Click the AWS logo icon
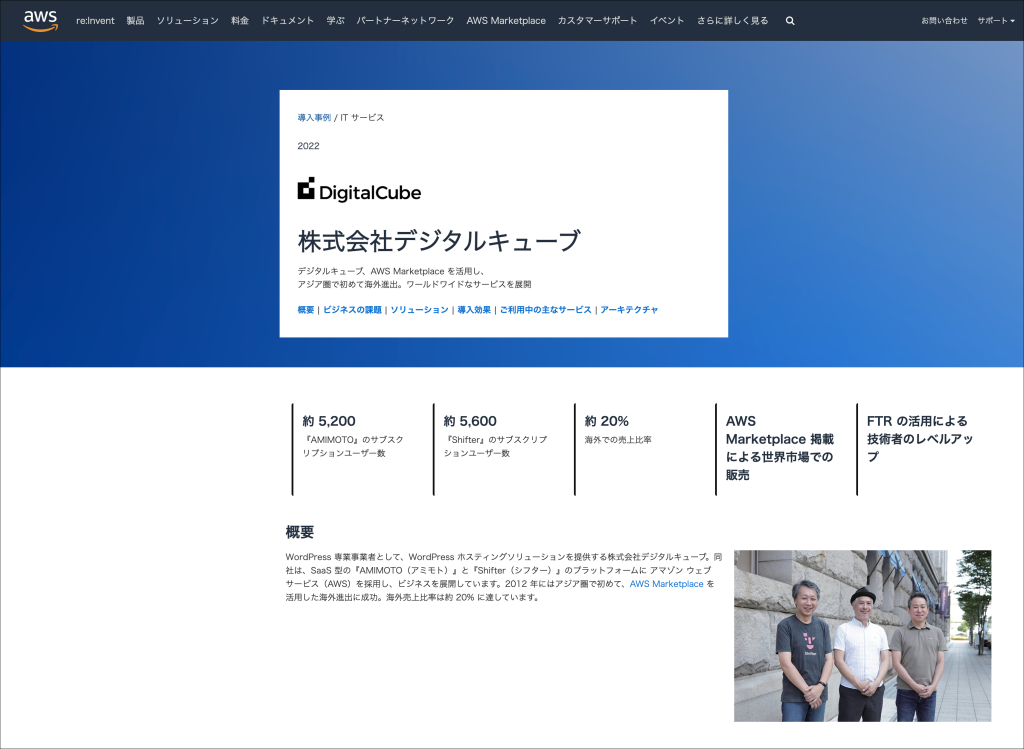Screen dimensions: 1024x749 point(40,20)
